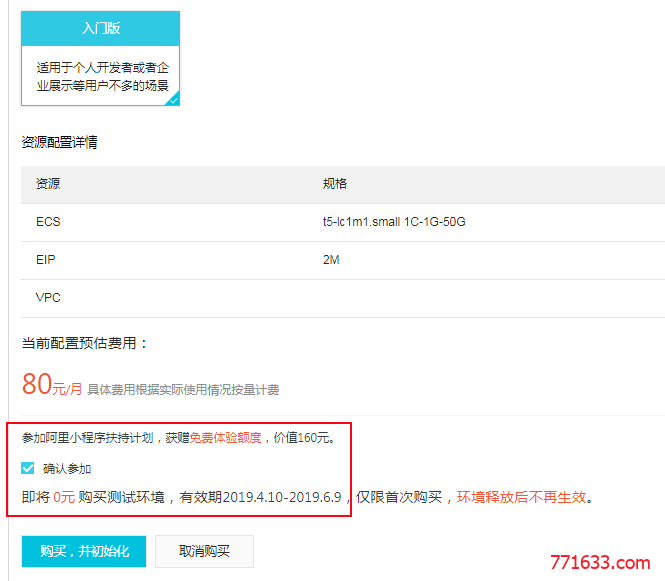This screenshot has height=581, width=665.
Task: Toggle the 确认参加 checkbox
Action: [28, 468]
